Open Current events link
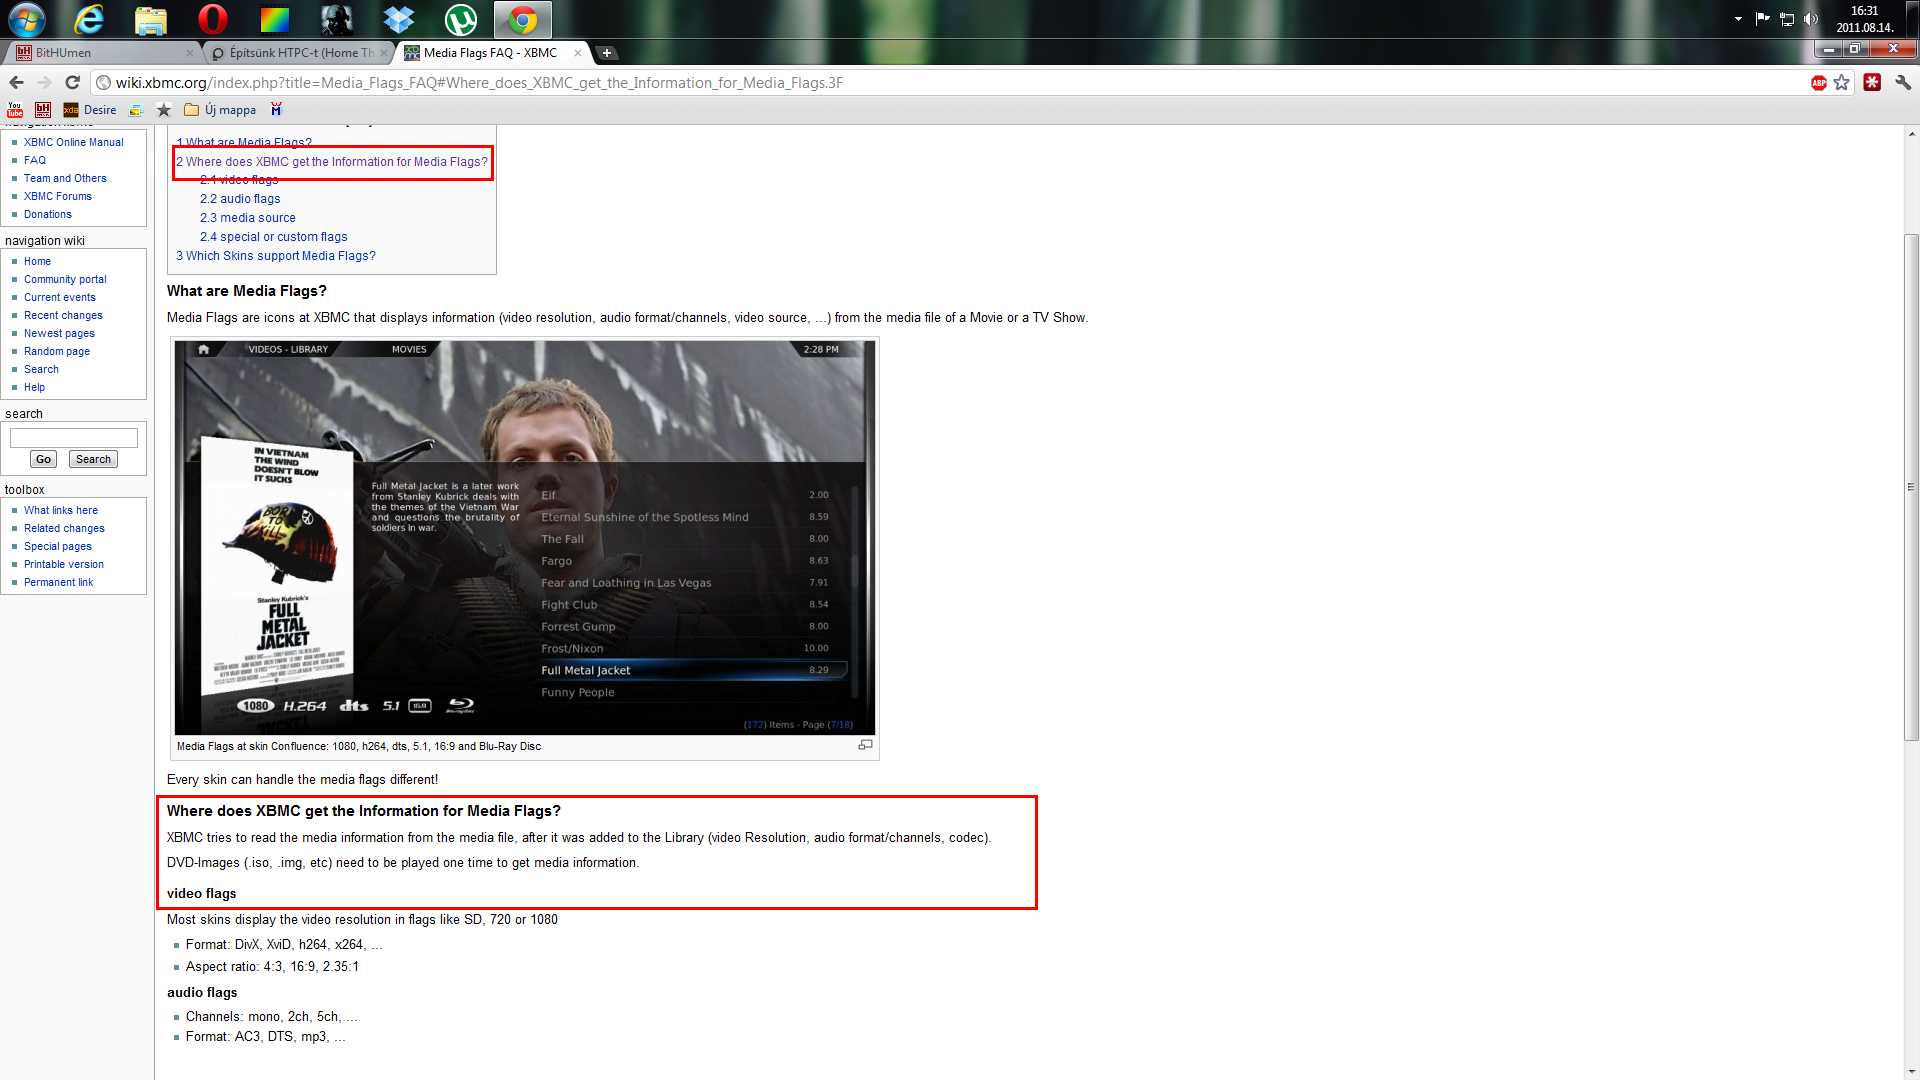Viewport: 1920px width, 1080px height. point(60,297)
